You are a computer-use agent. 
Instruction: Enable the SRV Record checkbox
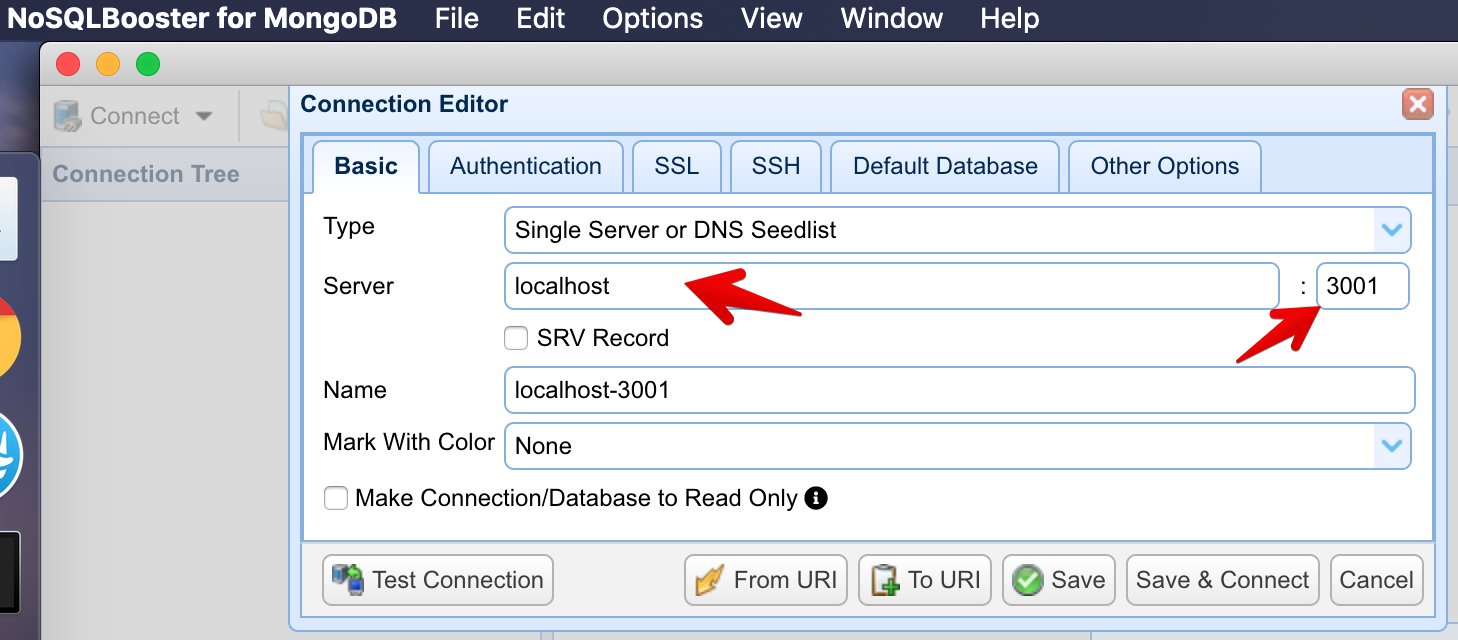[x=516, y=338]
